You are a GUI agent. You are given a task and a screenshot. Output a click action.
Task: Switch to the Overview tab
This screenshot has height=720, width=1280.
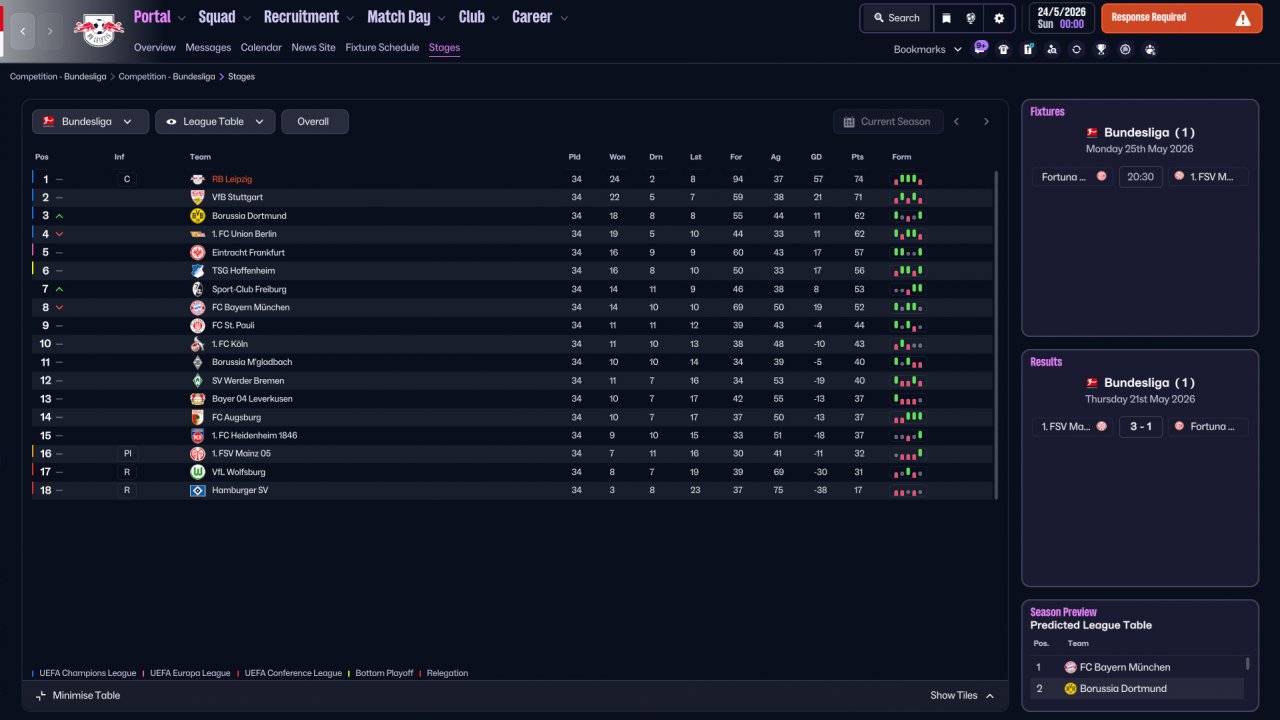click(x=155, y=47)
